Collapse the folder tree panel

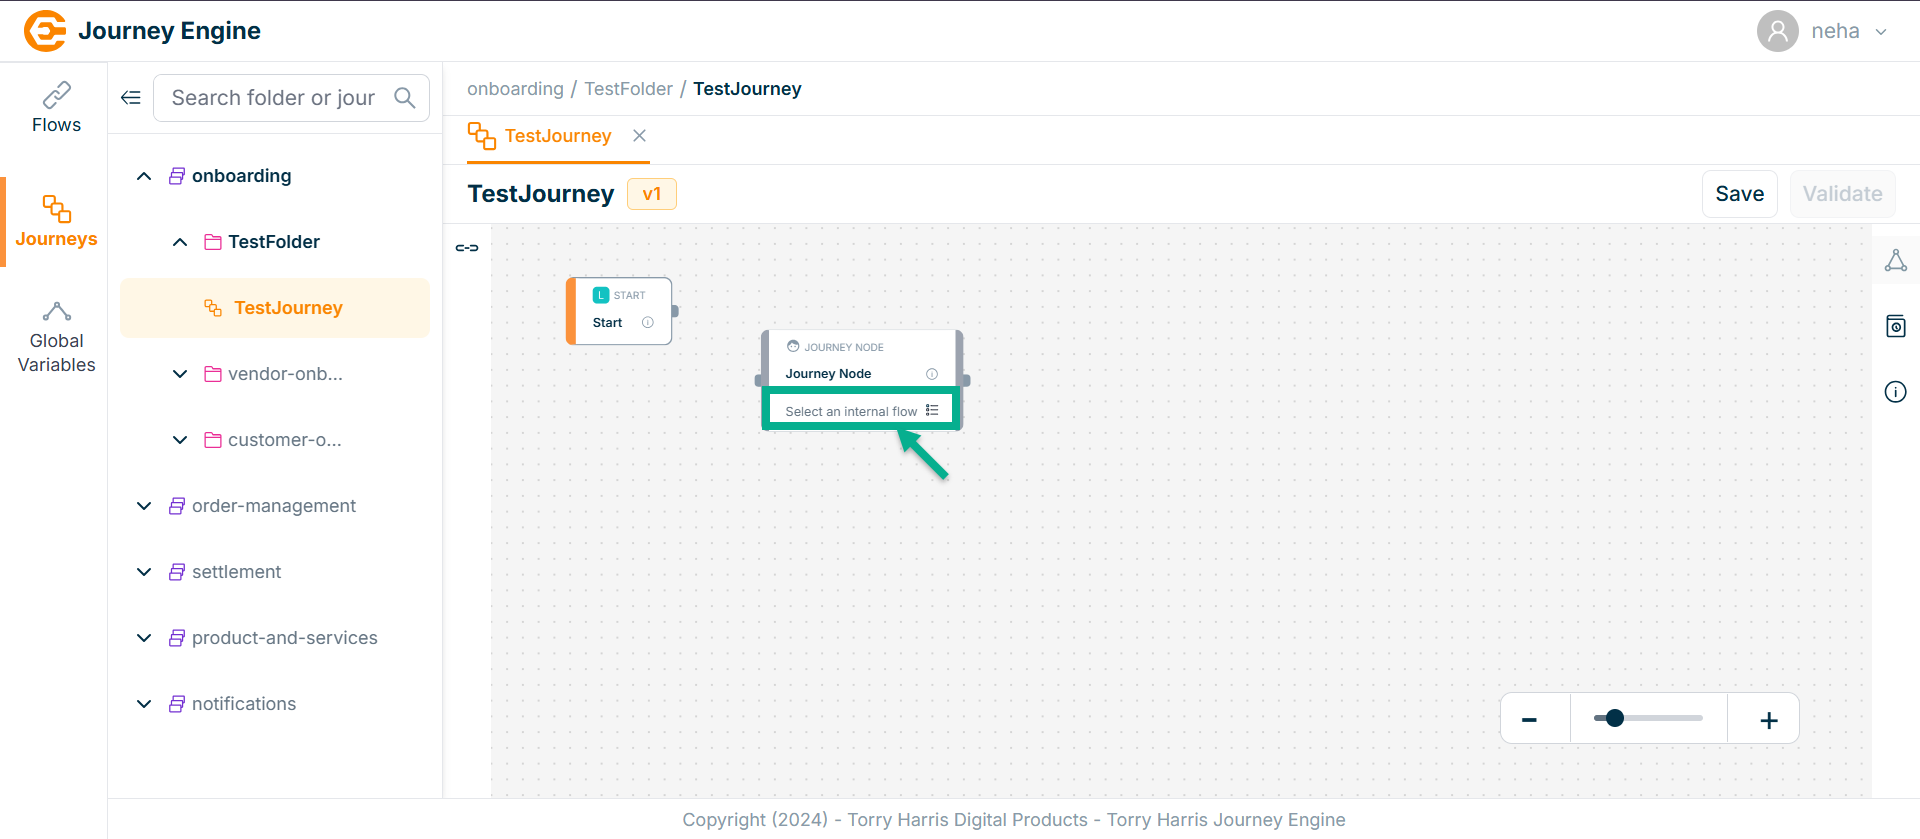tap(131, 97)
